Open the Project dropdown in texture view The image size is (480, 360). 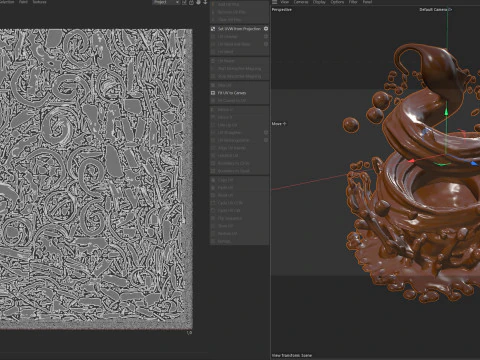coord(166,2)
